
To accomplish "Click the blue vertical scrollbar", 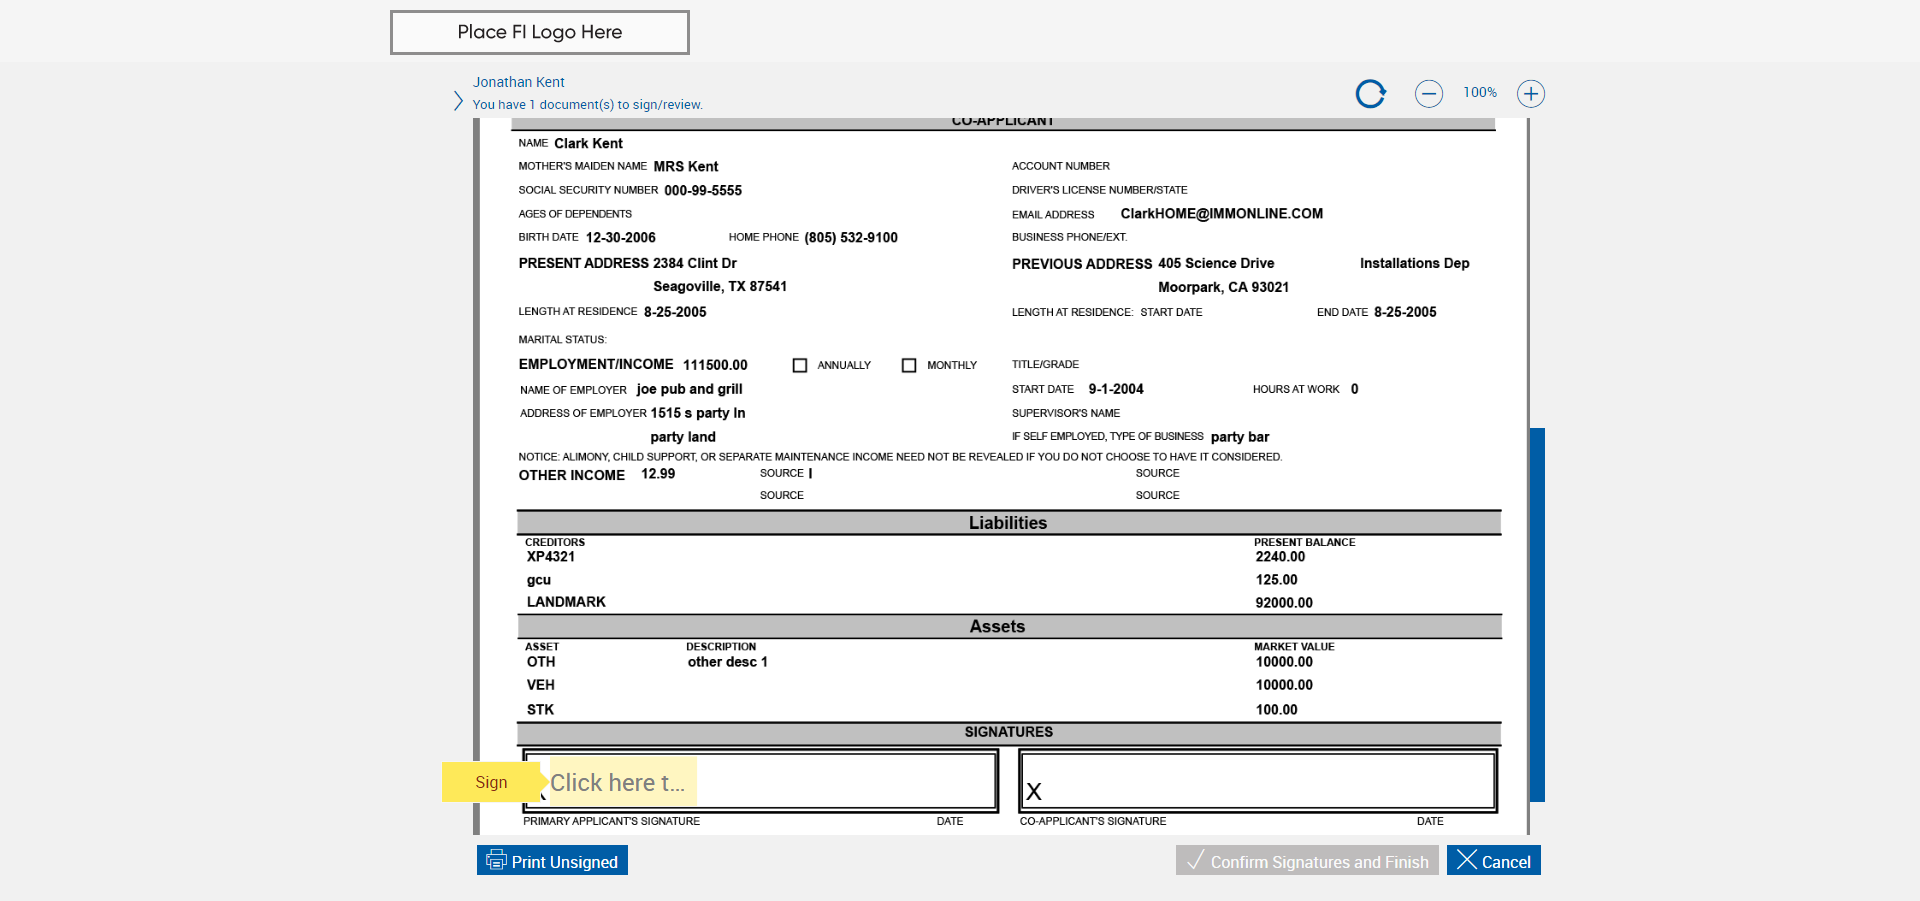I will pyautogui.click(x=1537, y=614).
